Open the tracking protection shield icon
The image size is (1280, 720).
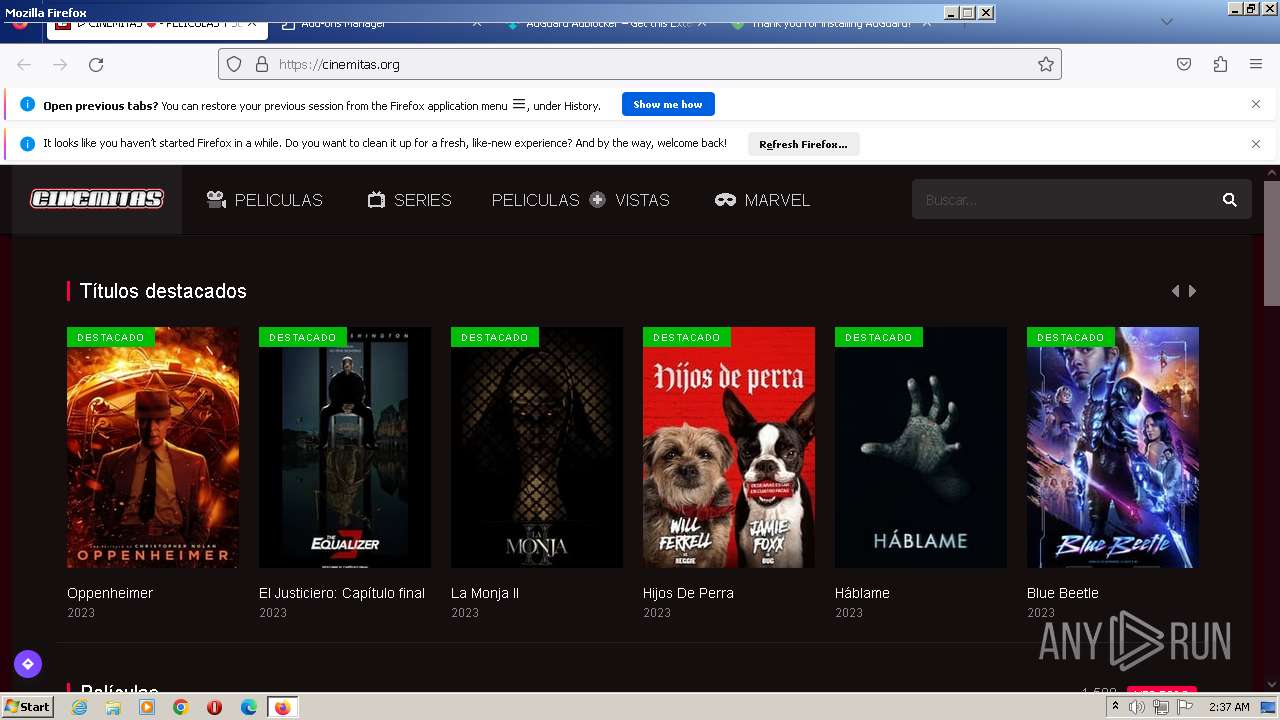(x=234, y=64)
